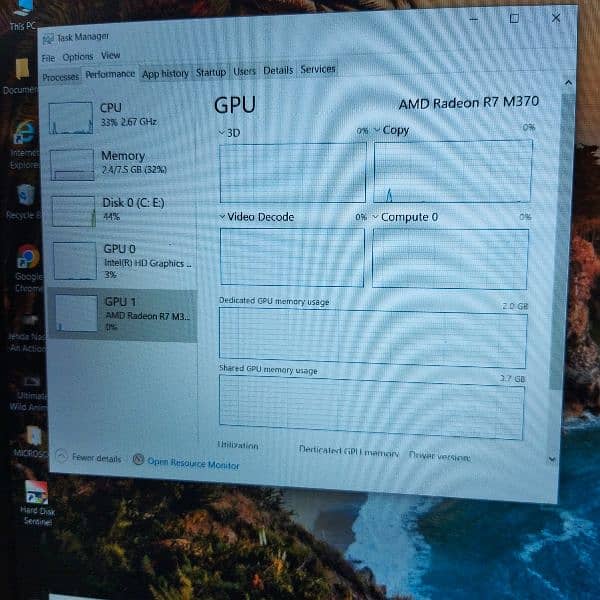Click the Video Decode graph
Screen dimensions: 600x600
[x=292, y=257]
